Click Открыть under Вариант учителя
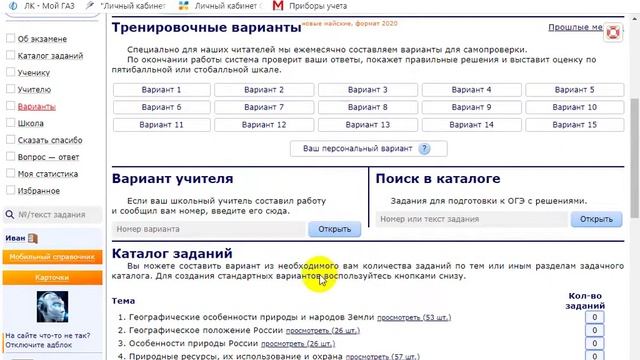 coord(335,229)
